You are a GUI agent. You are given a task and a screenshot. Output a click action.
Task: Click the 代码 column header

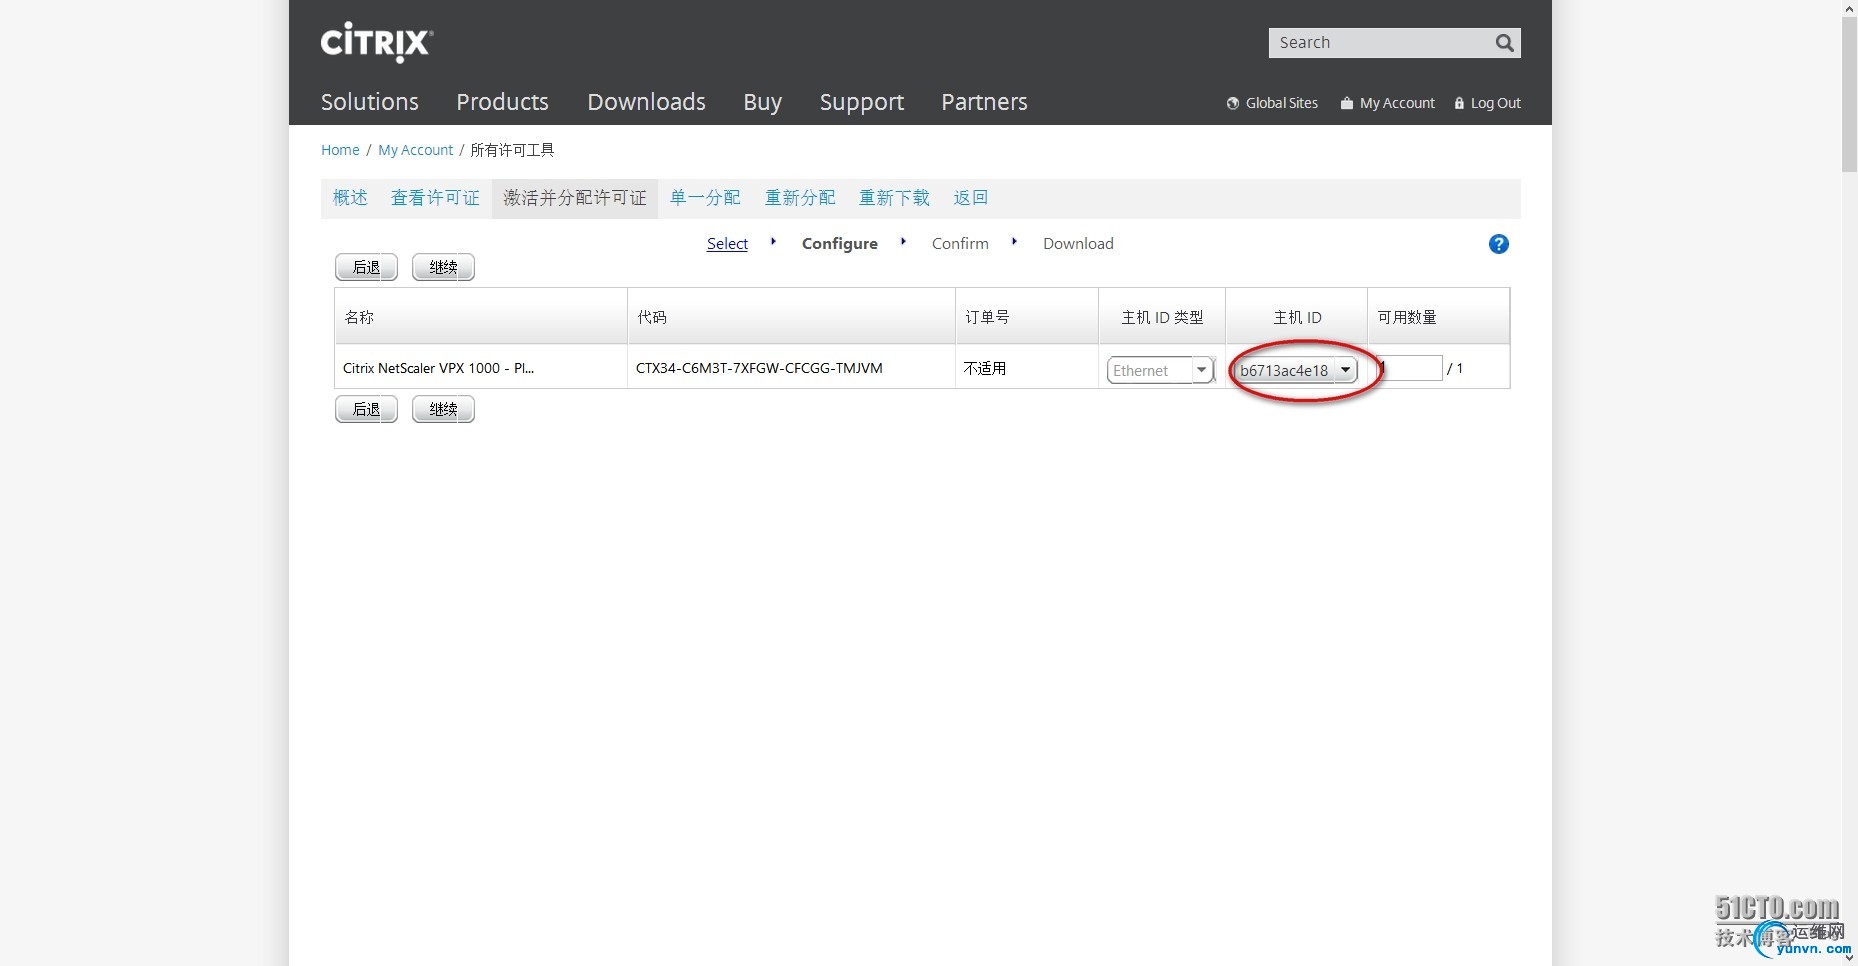(x=791, y=317)
